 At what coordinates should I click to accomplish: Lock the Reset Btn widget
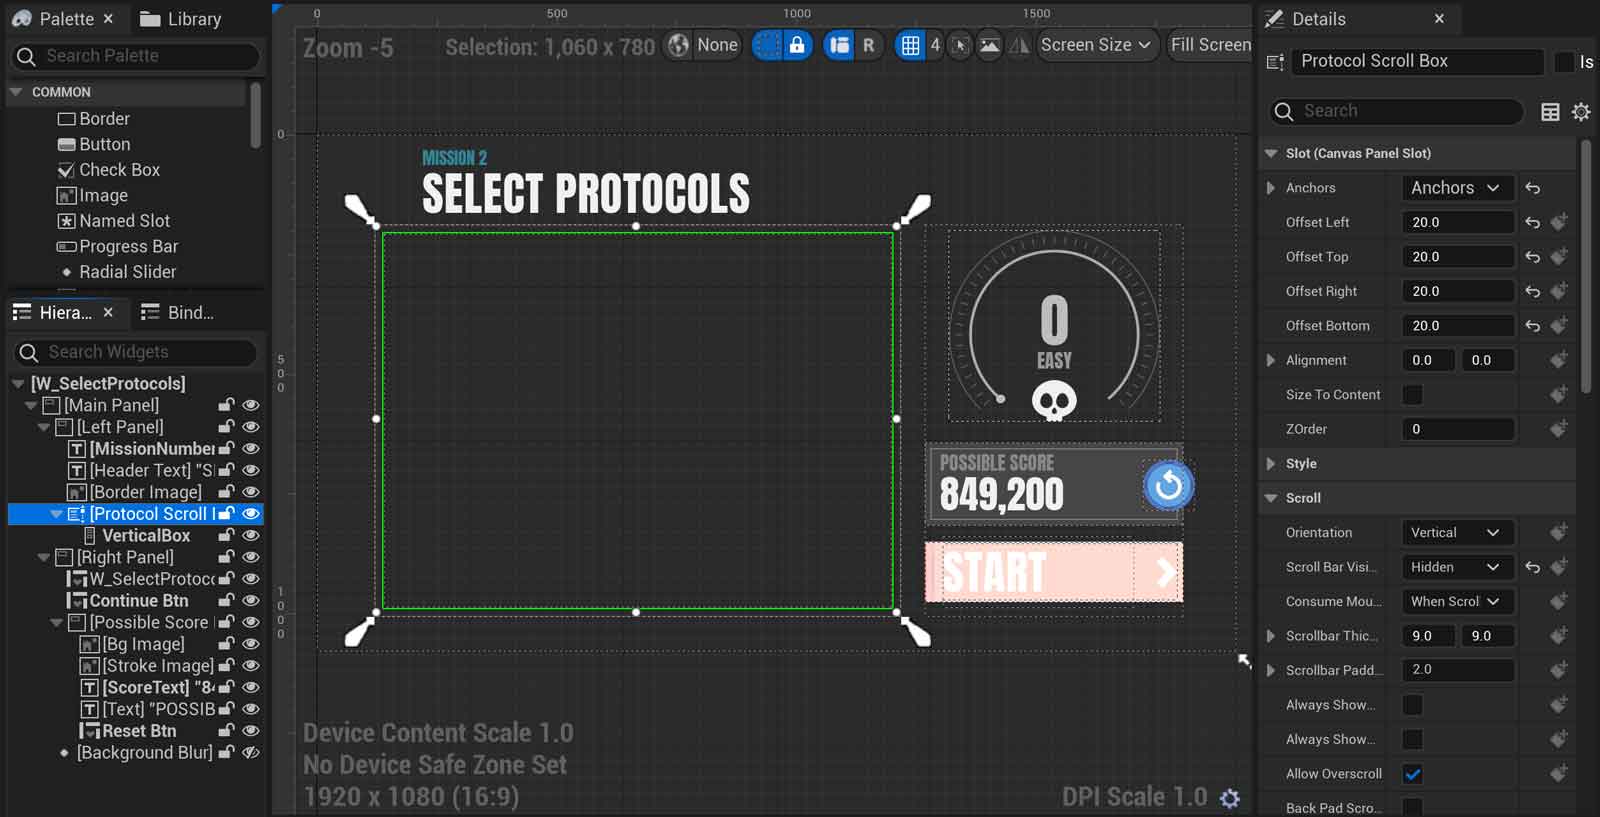coord(227,731)
